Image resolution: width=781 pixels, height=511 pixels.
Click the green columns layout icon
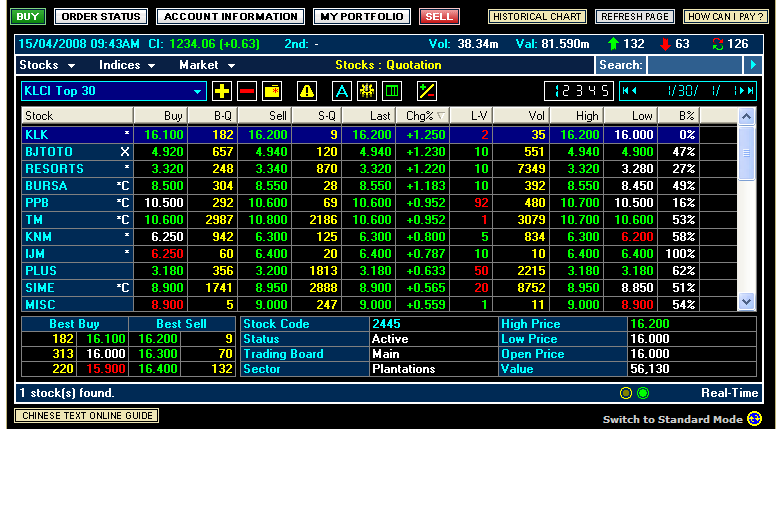pos(392,91)
